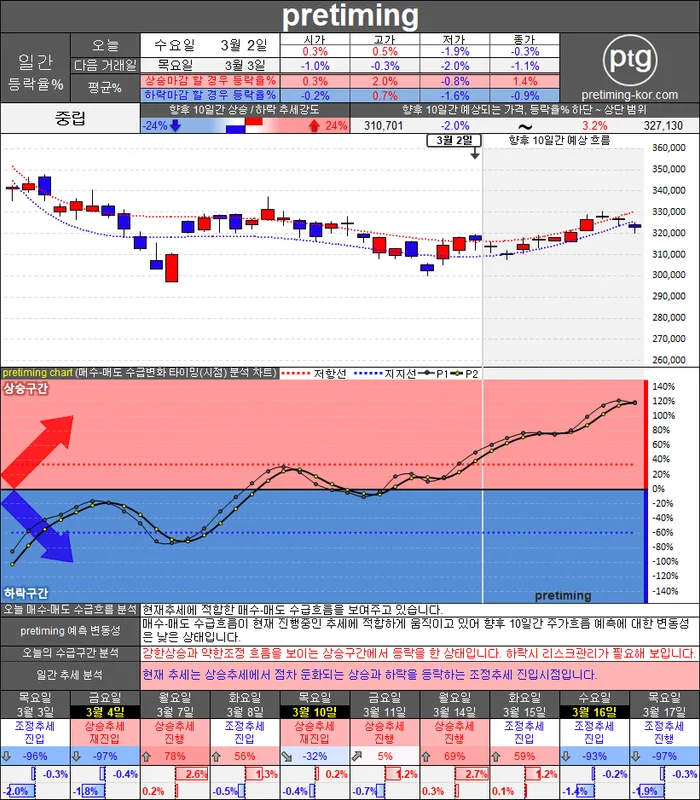The image size is (700, 800).
Task: Select the highlighted 3월 10일 date header
Action: click(315, 711)
